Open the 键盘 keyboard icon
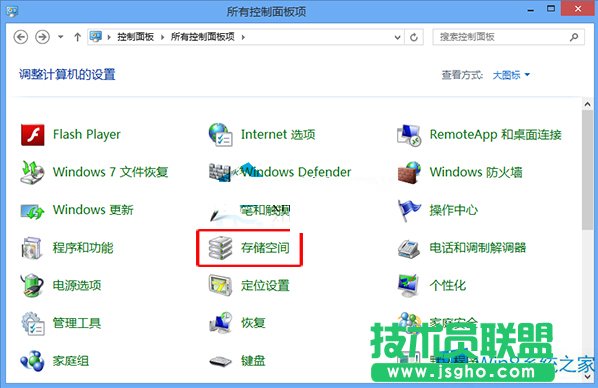This screenshot has height=388, width=598. pos(220,361)
